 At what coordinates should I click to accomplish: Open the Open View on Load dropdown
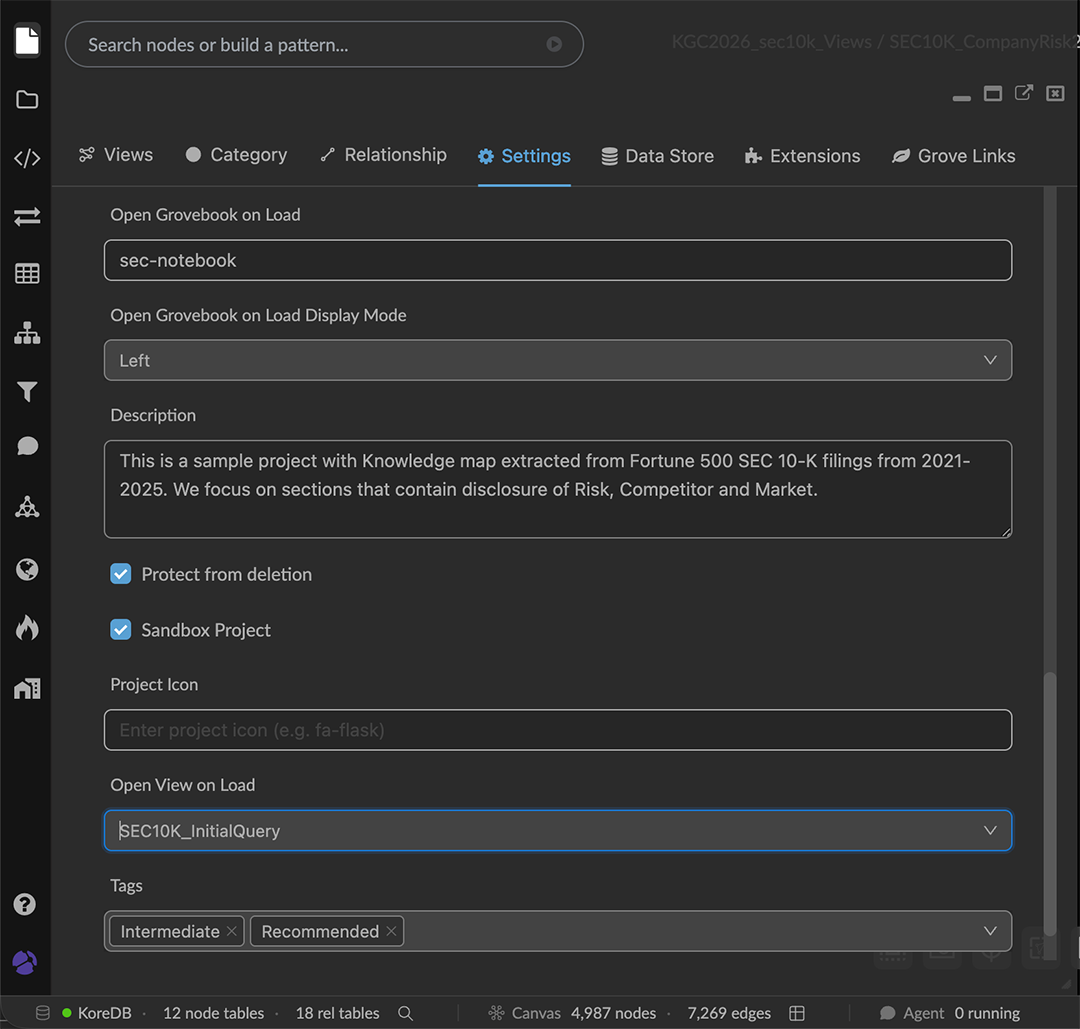tap(558, 831)
